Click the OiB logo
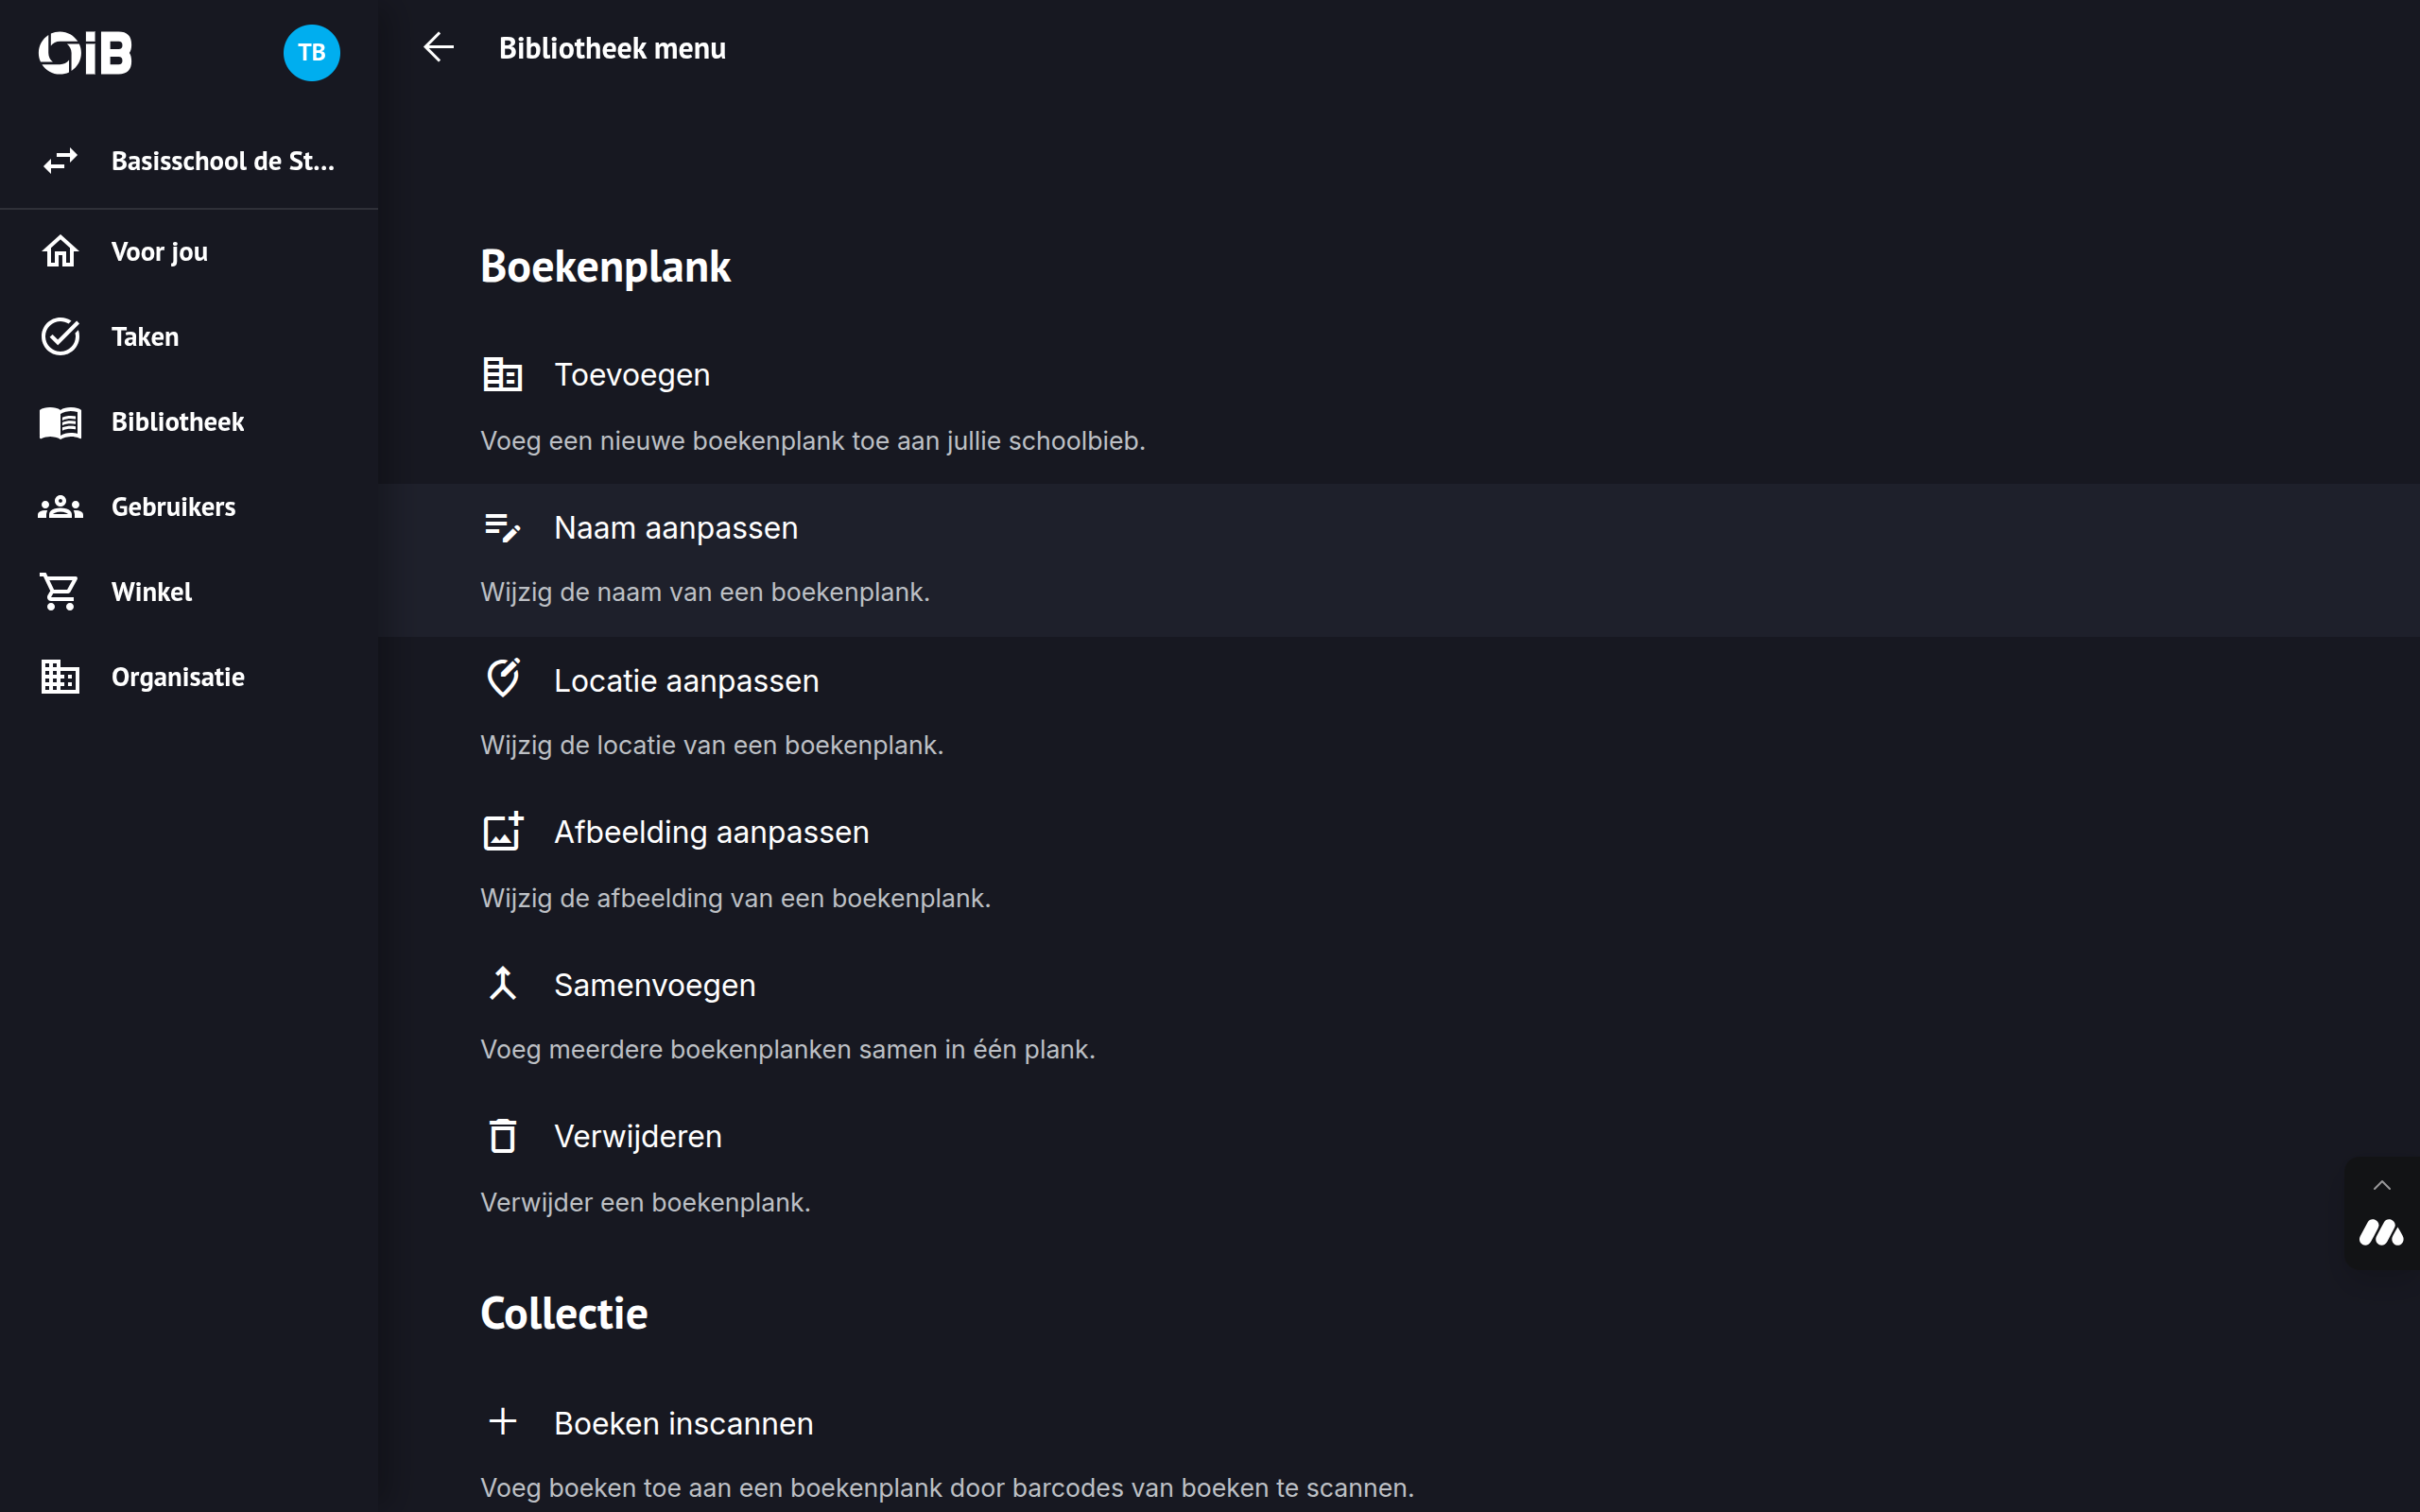2420x1512 pixels. (85, 52)
